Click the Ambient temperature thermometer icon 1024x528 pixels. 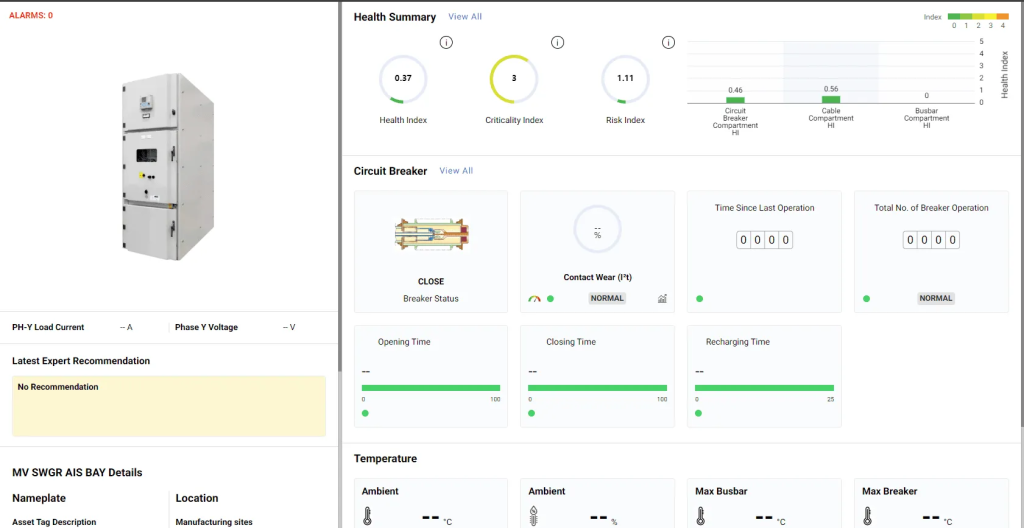367,517
